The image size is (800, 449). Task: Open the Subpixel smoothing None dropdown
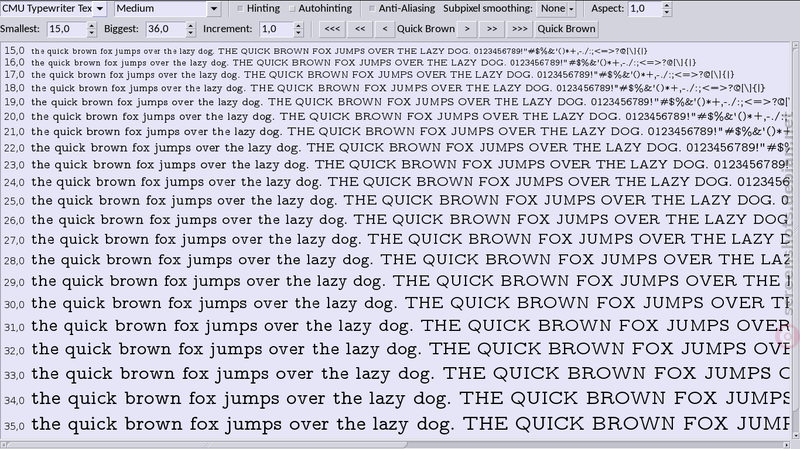(557, 9)
